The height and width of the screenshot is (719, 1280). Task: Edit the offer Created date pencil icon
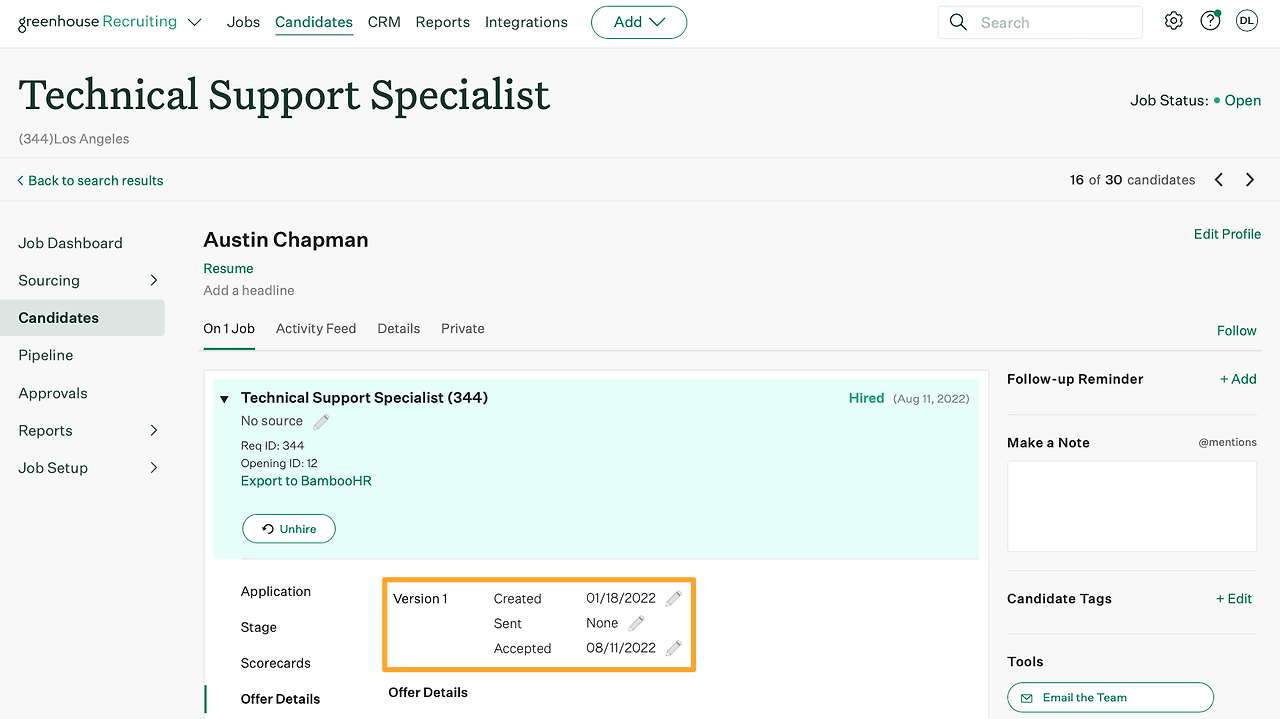671,598
